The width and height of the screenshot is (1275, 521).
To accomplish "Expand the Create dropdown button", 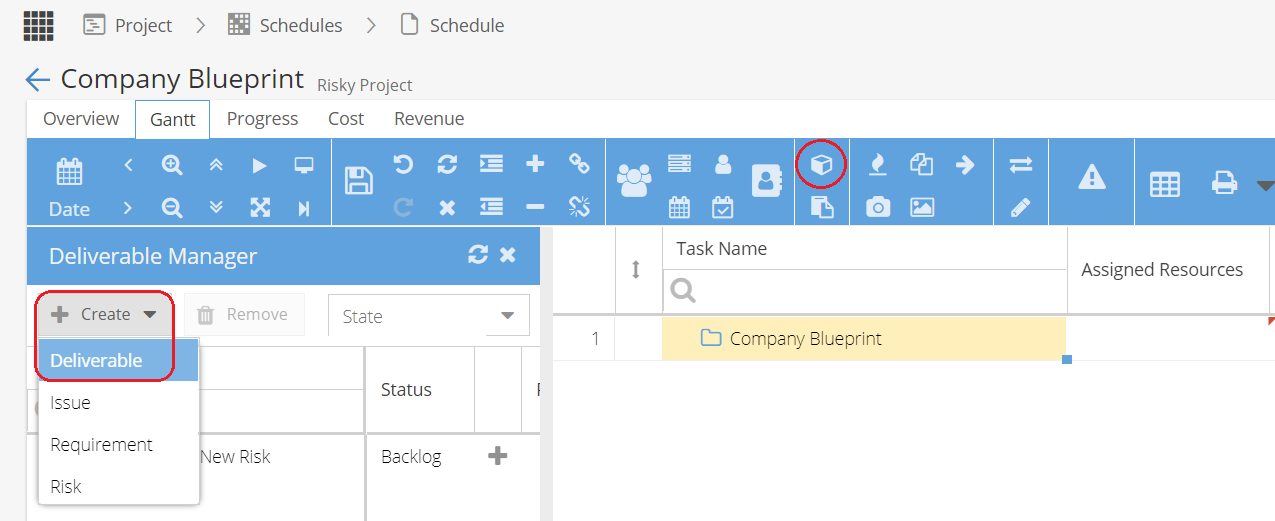I will pyautogui.click(x=105, y=314).
